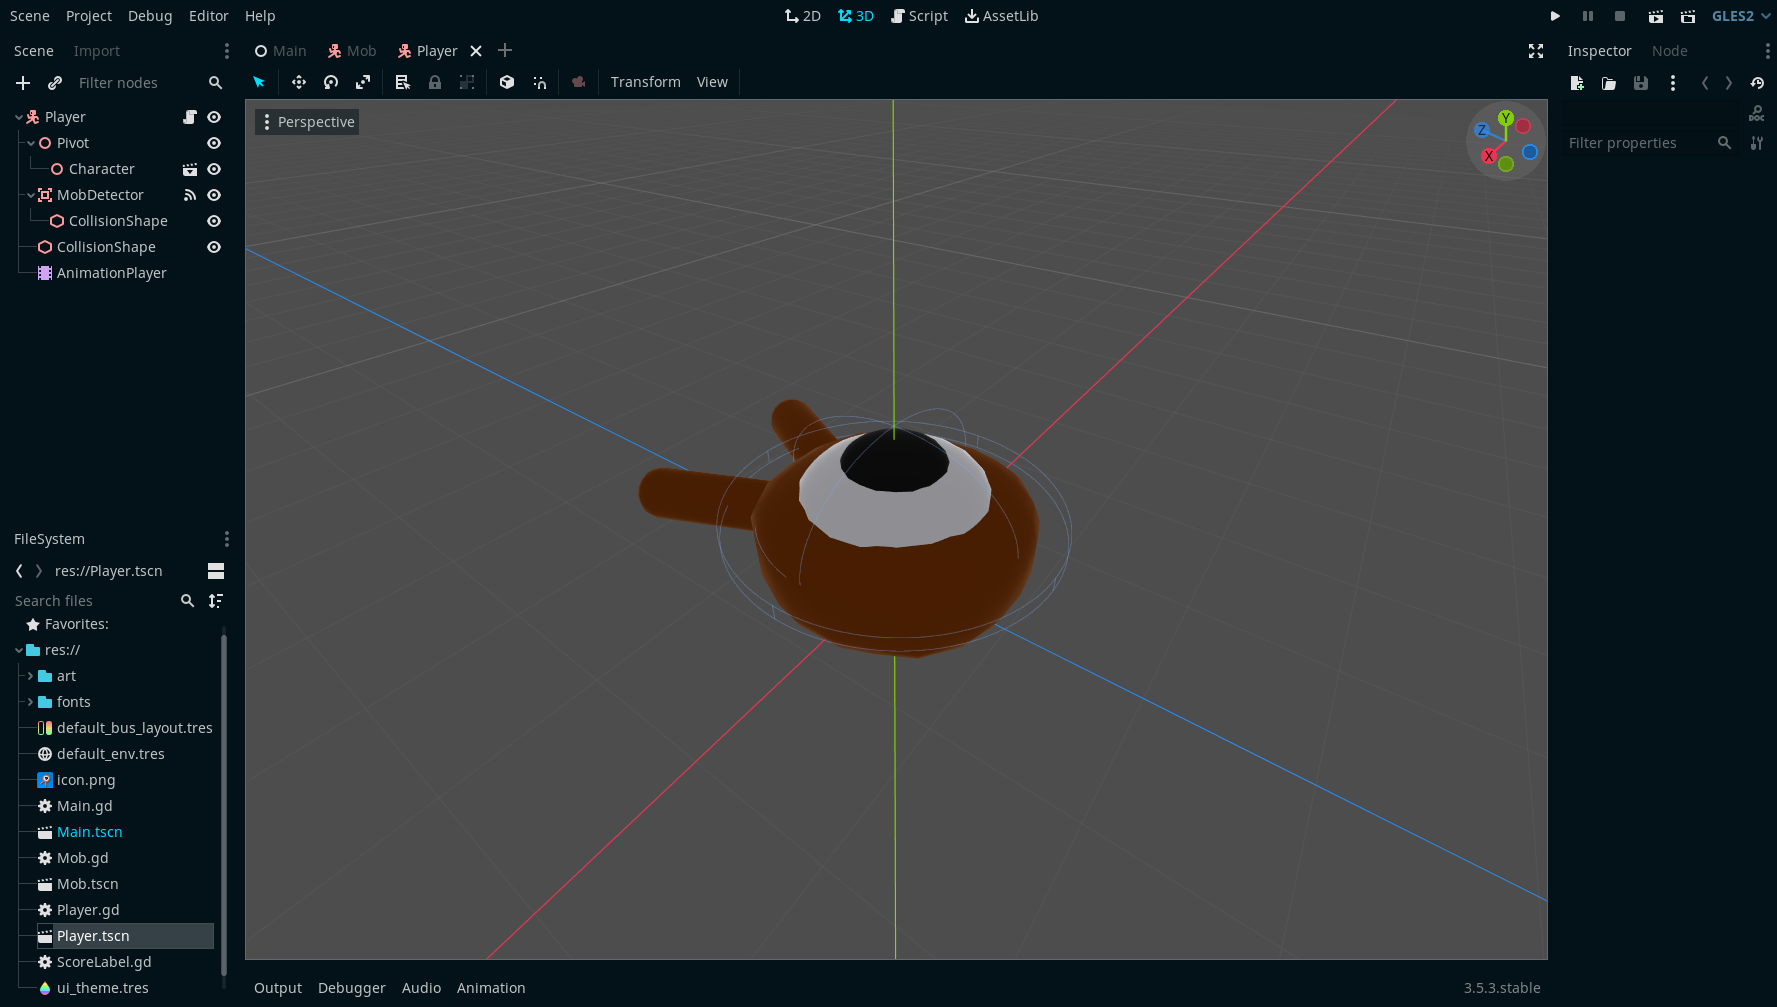Toggle Use Local Space cube icon
Image resolution: width=1777 pixels, height=1007 pixels.
507,82
